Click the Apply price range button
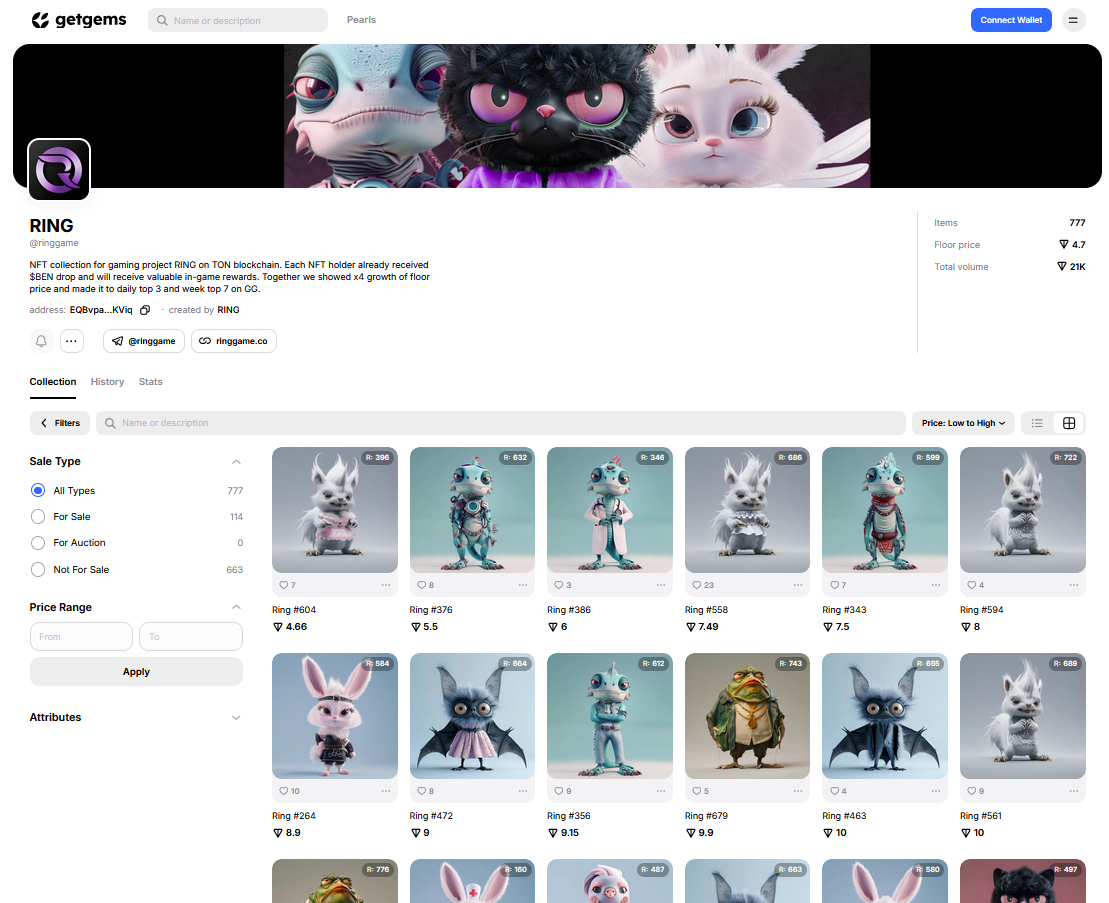 pyautogui.click(x=136, y=672)
